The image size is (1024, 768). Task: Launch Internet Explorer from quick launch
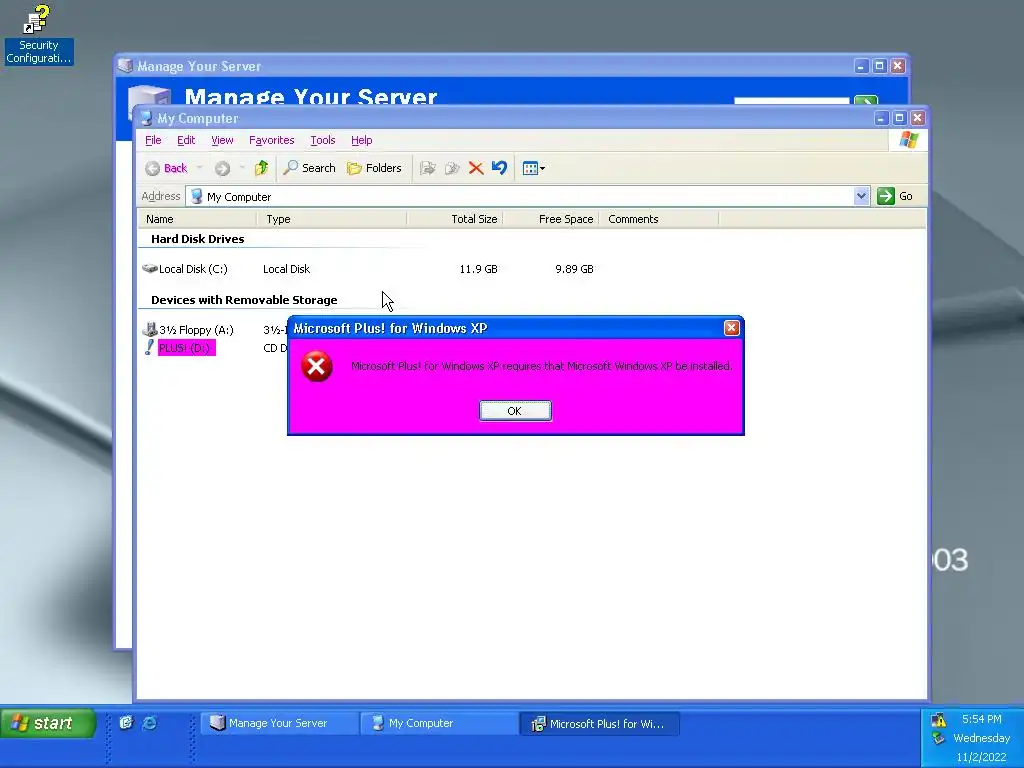click(x=150, y=722)
